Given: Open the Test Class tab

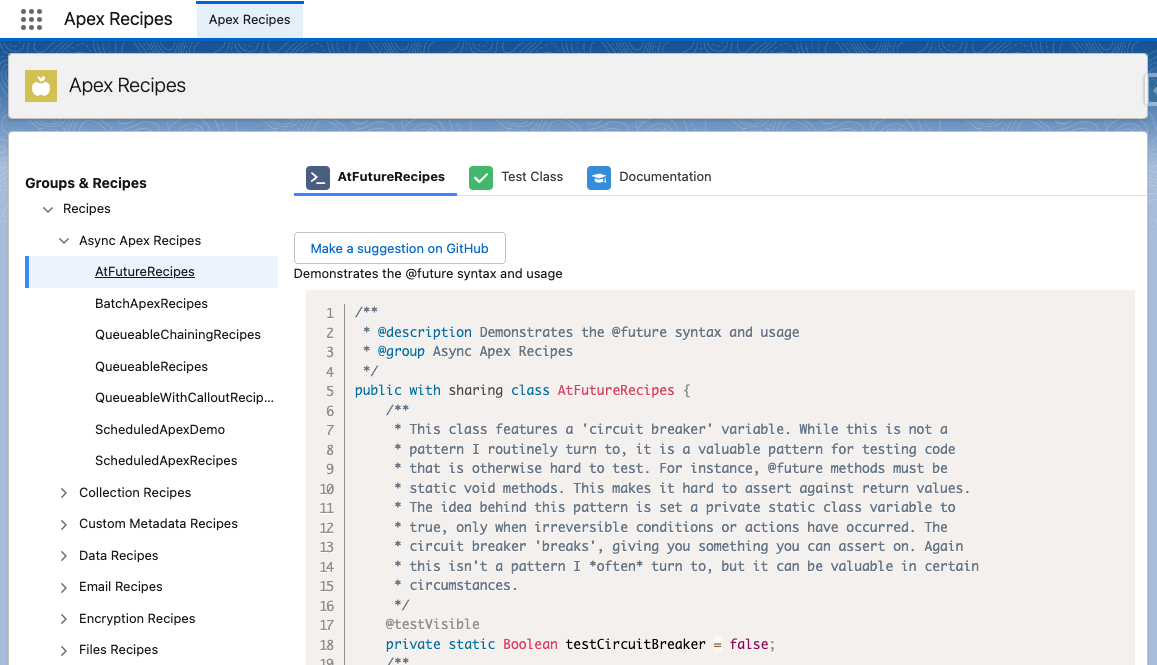Looking at the screenshot, I should tap(517, 177).
